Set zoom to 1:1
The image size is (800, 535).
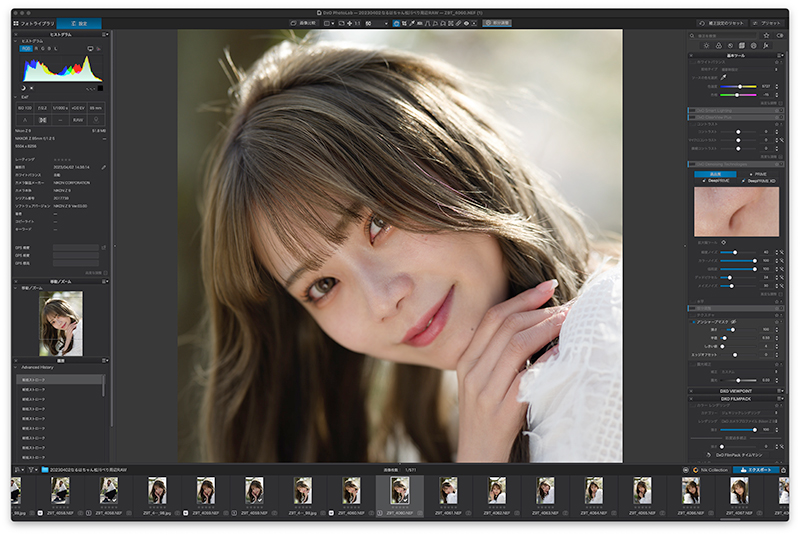tap(357, 23)
